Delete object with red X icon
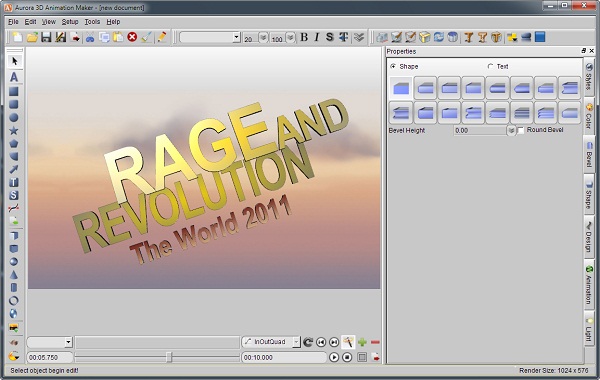This screenshot has height=380, width=600. [132, 37]
